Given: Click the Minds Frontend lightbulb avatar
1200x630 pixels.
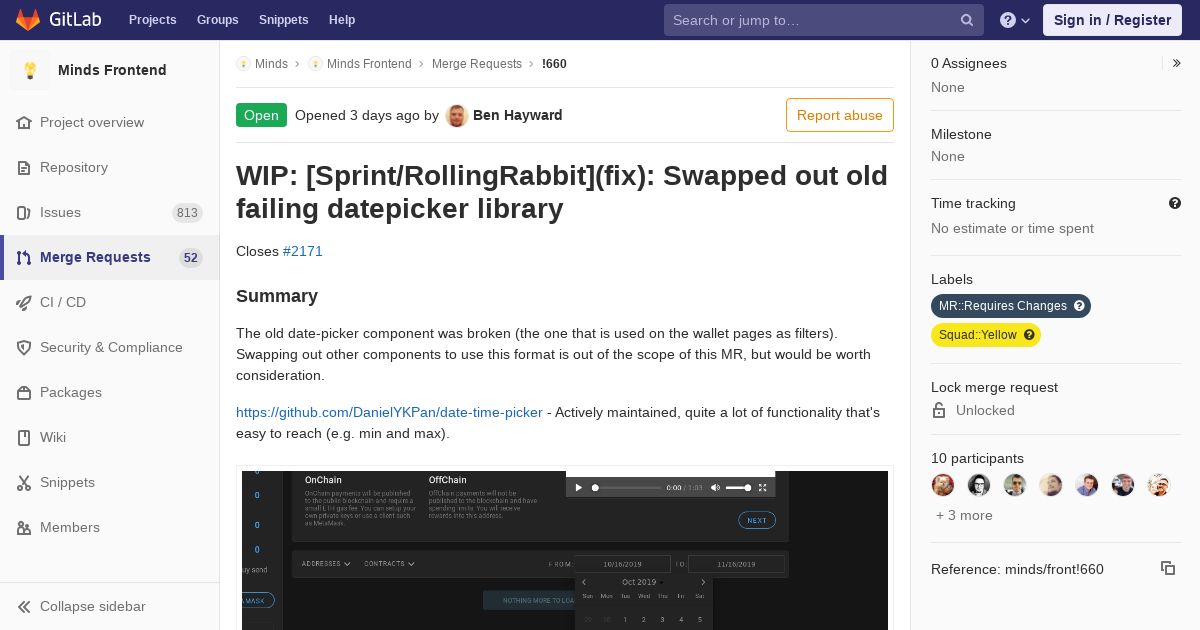Looking at the screenshot, I should [x=30, y=70].
